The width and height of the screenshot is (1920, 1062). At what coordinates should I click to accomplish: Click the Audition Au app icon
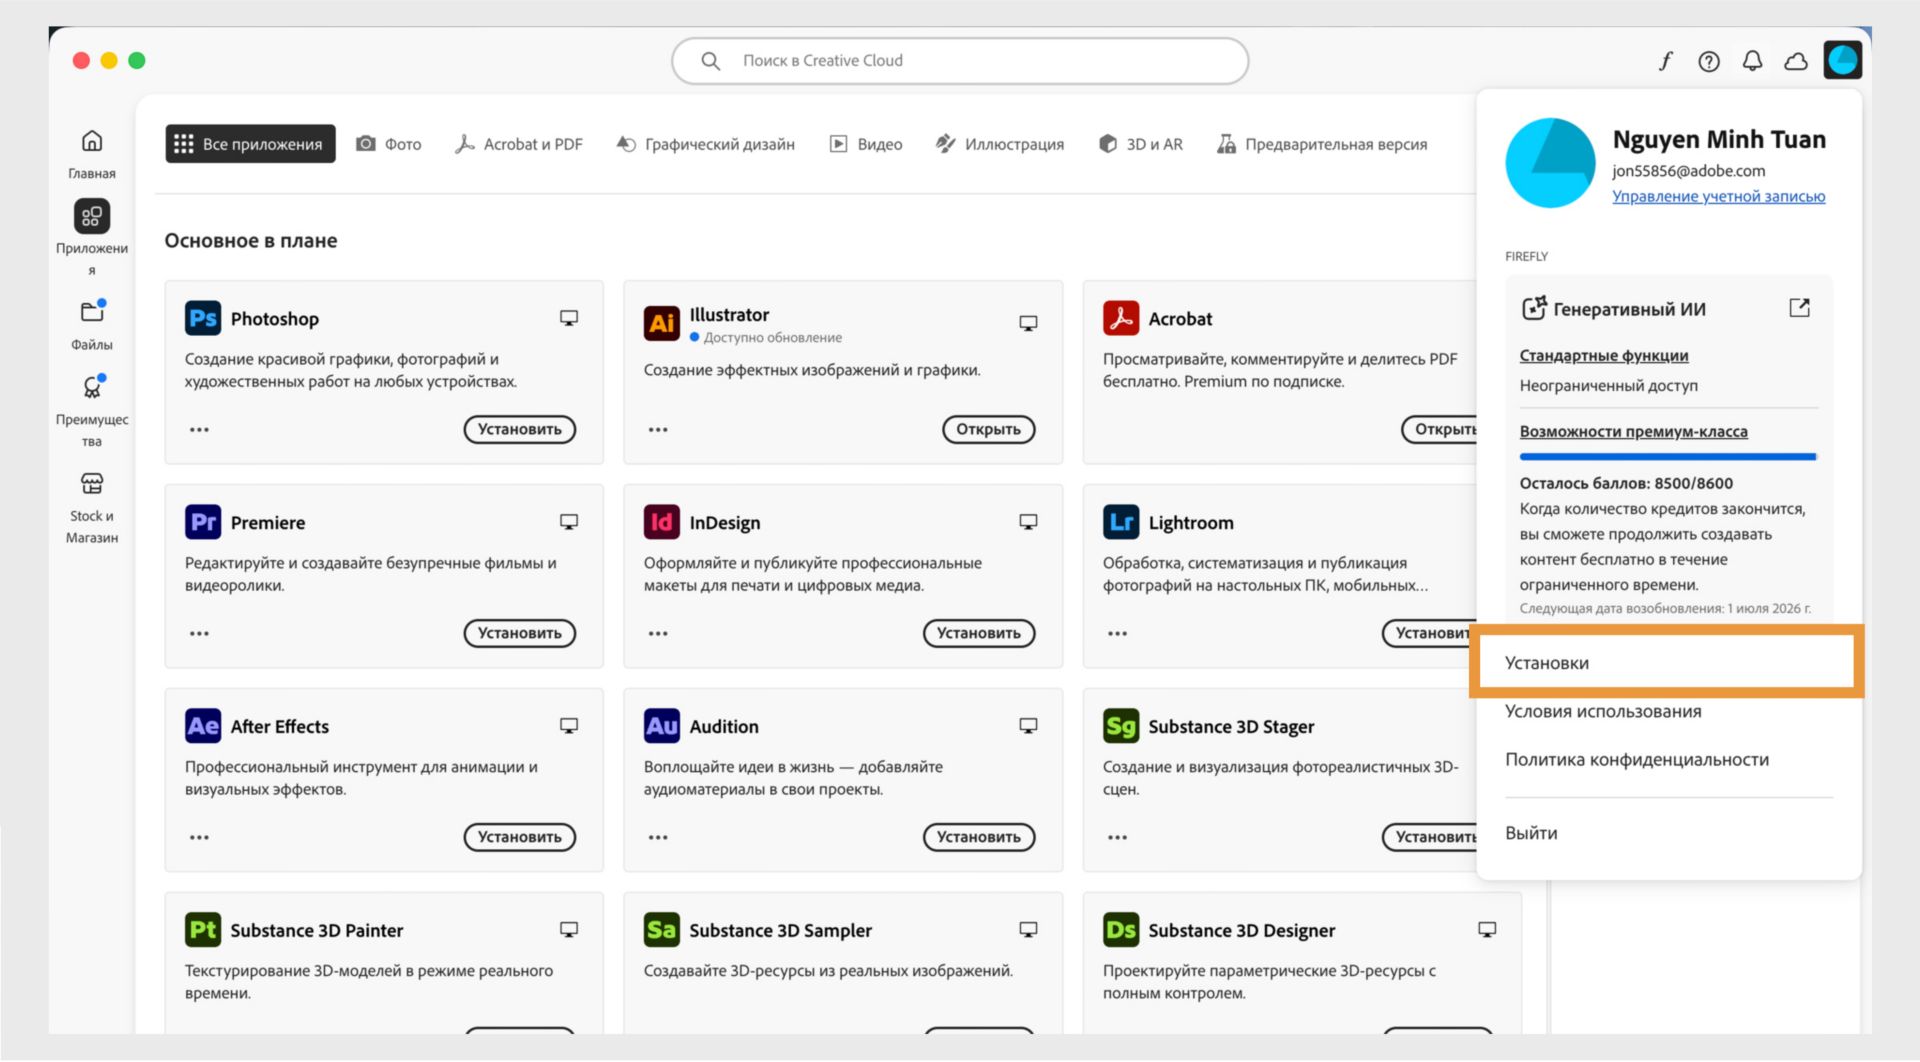tap(661, 726)
